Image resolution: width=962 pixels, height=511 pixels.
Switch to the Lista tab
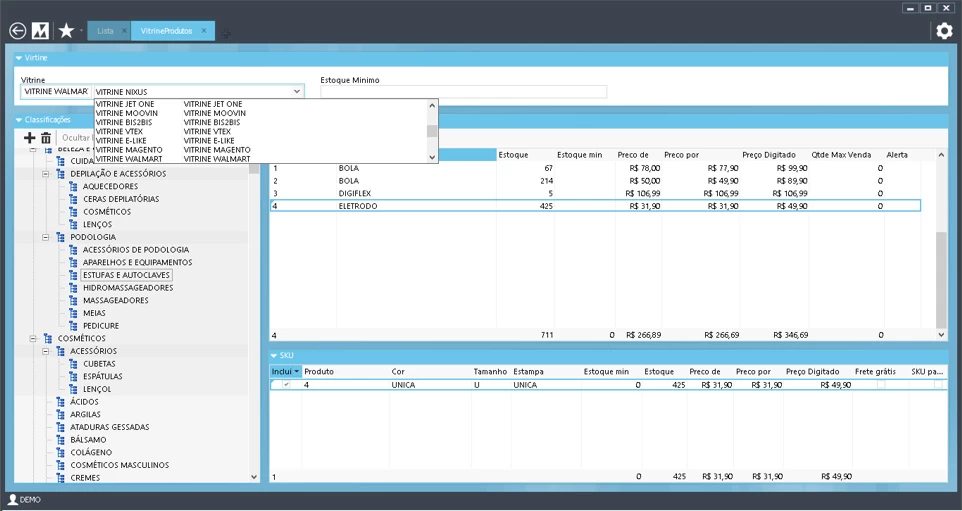(105, 31)
